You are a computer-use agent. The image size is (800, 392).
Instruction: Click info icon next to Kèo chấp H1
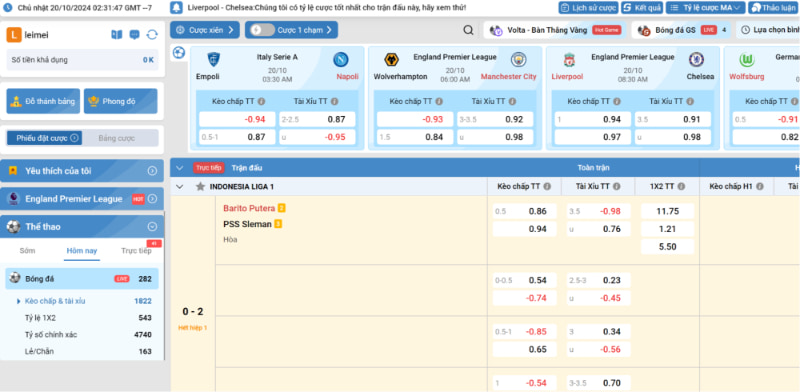[x=760, y=187]
